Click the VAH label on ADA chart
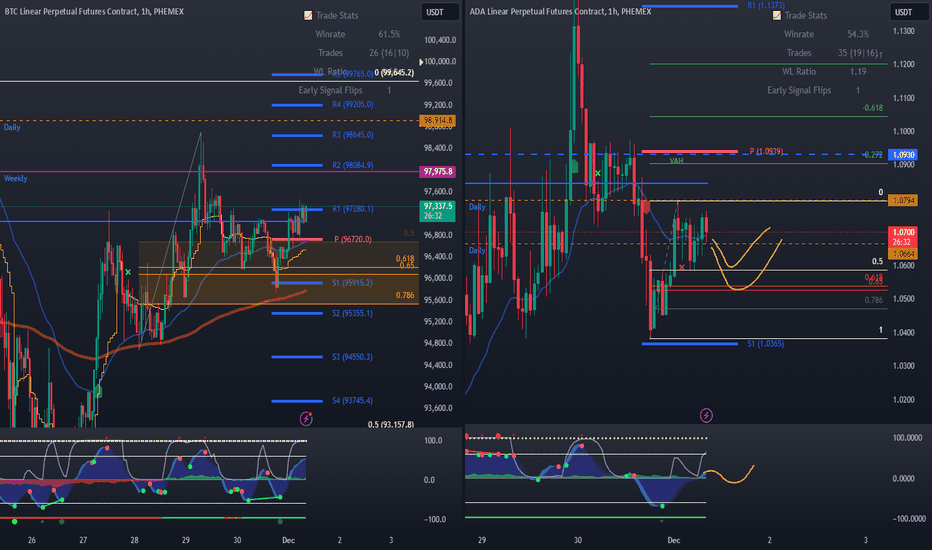Viewport: 932px width, 550px height. pyautogui.click(x=676, y=161)
